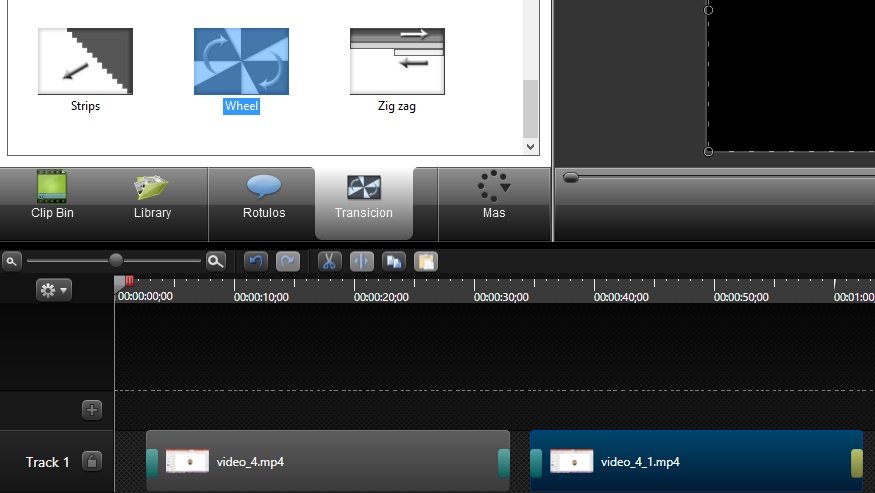Image resolution: width=875 pixels, height=493 pixels.
Task: Open the Rotulos callouts tab
Action: (x=264, y=196)
